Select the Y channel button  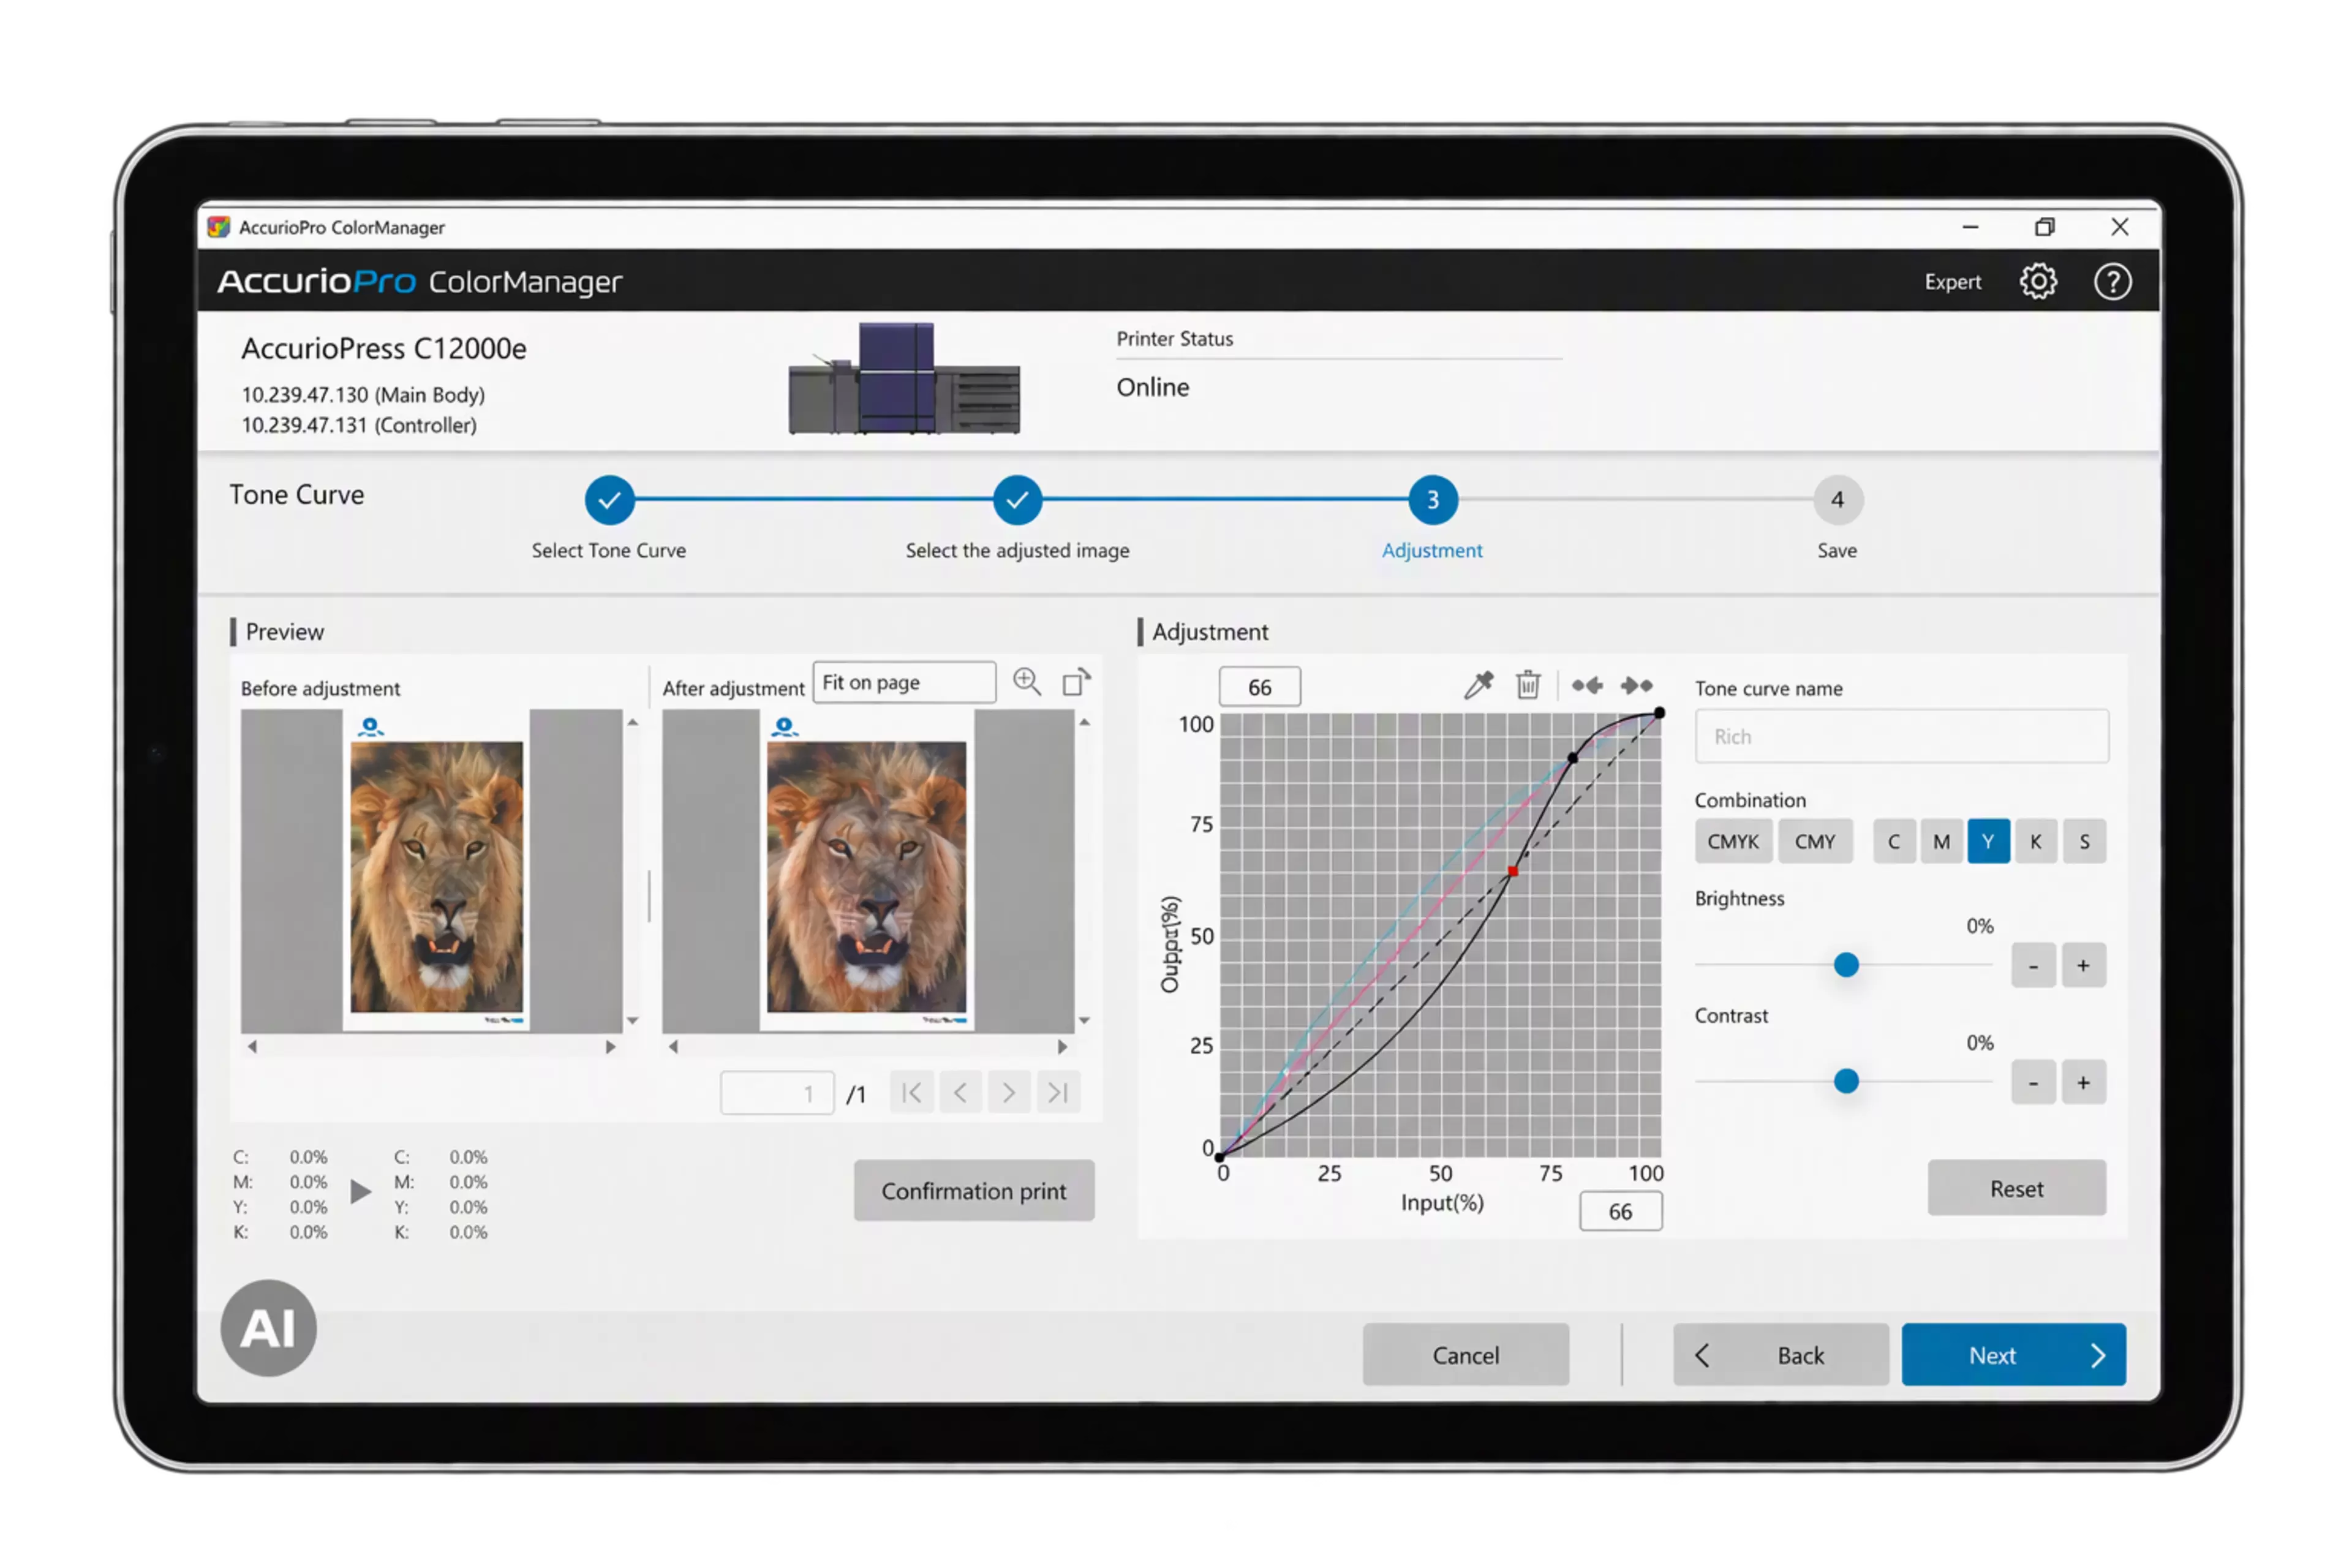(x=1989, y=841)
